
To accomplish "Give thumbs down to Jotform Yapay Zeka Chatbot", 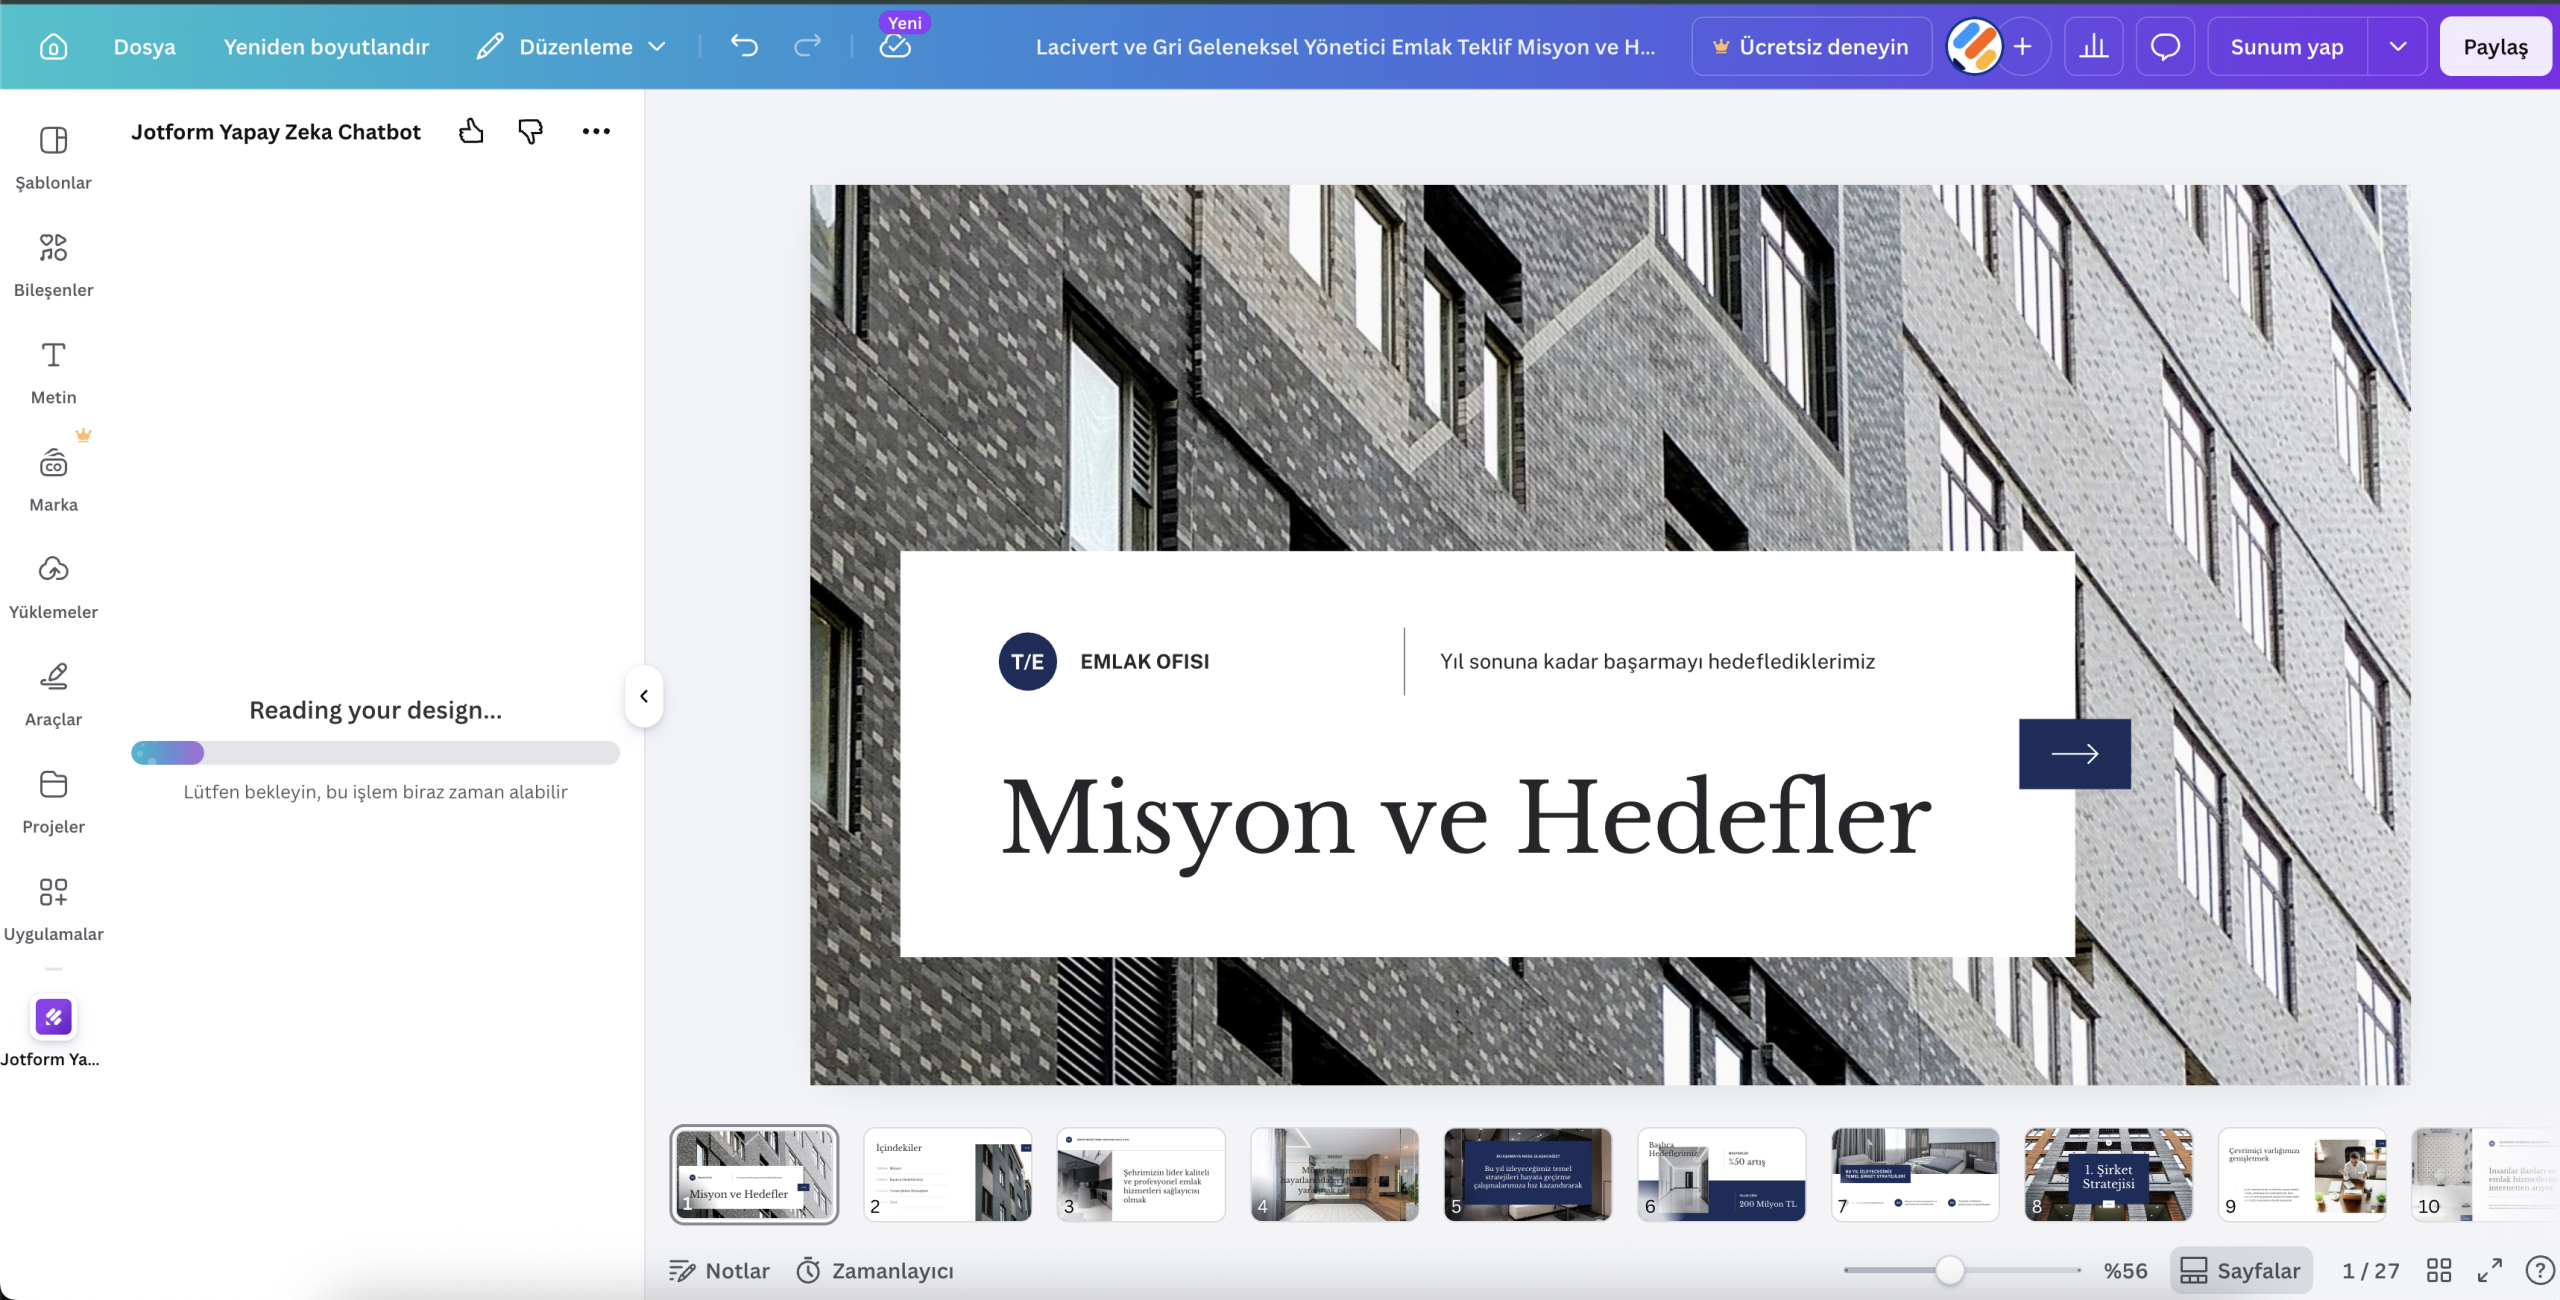I will [530, 131].
